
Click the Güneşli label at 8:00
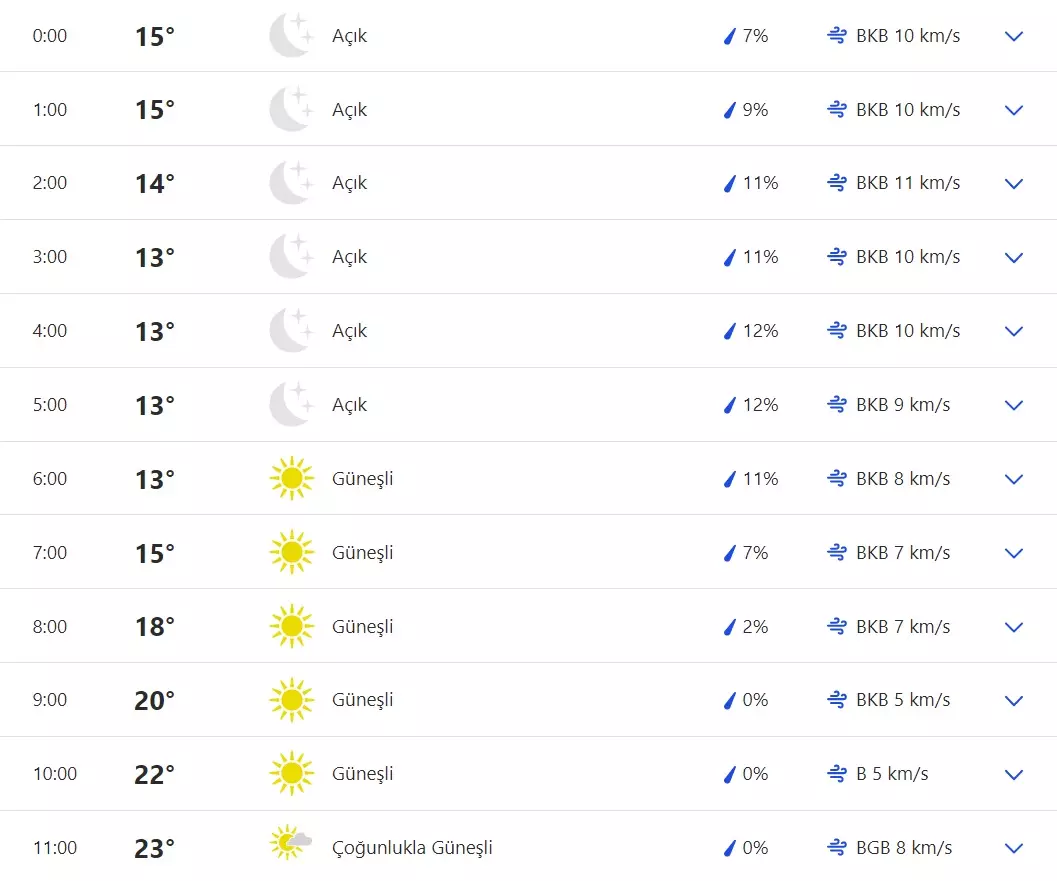coord(362,627)
